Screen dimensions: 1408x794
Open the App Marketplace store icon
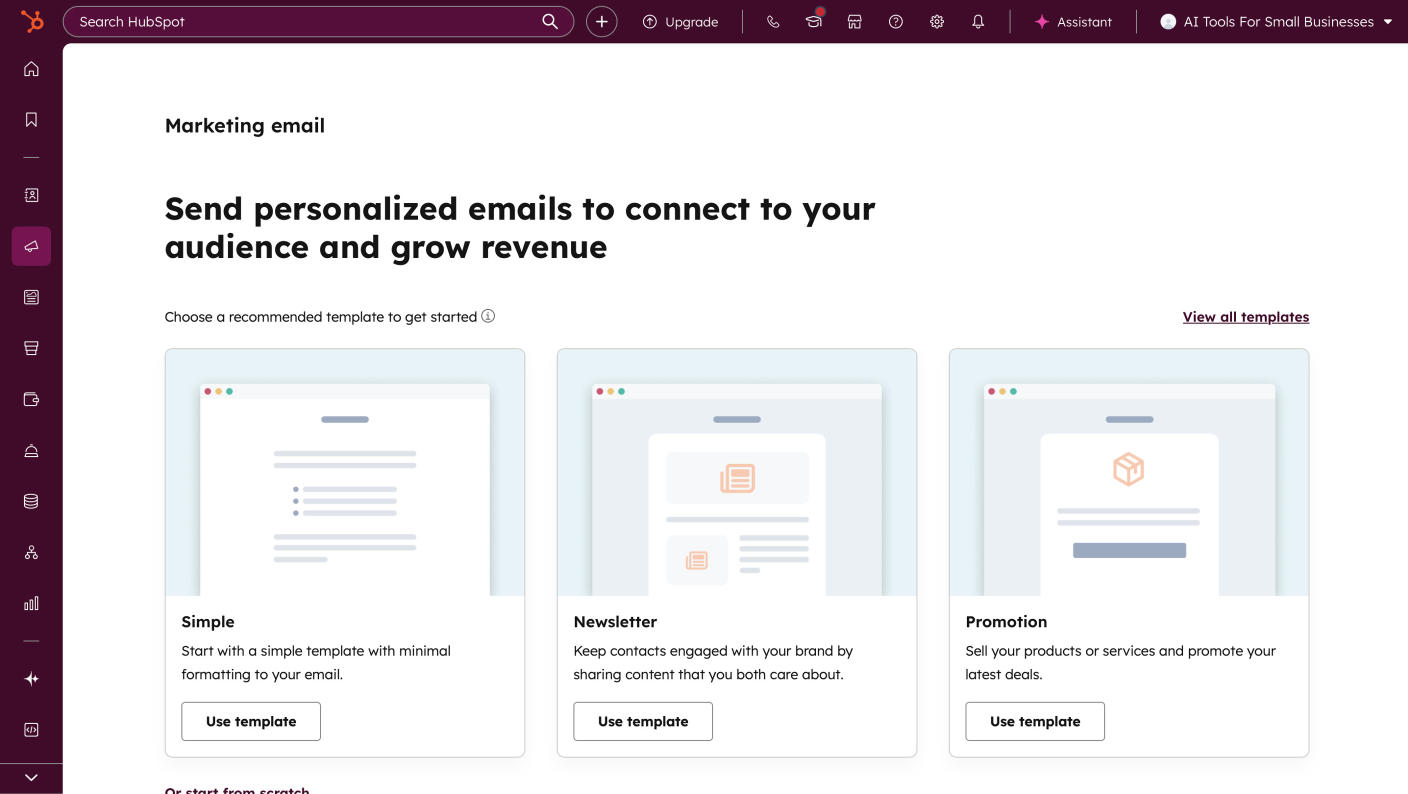(855, 21)
